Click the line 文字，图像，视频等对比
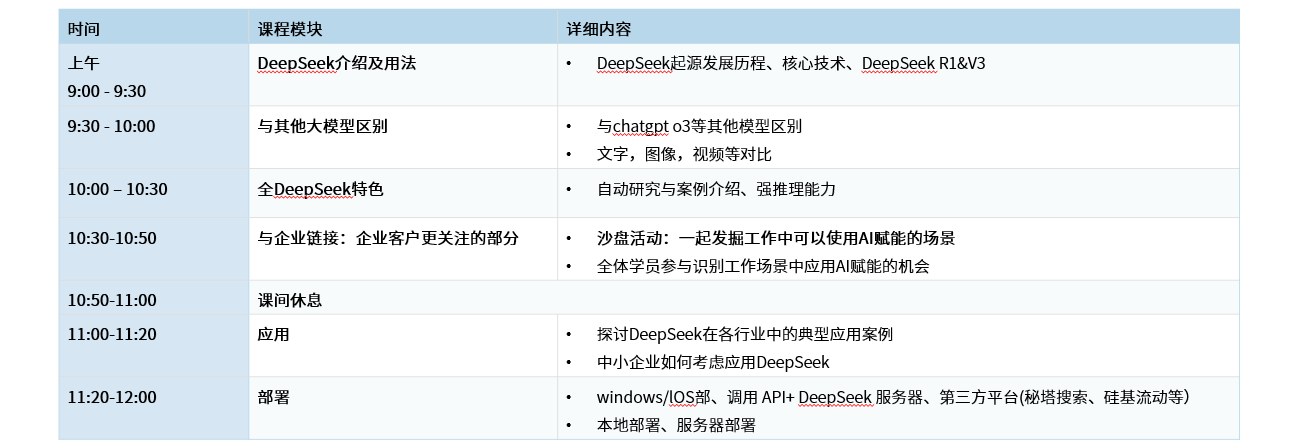Viewport: 1310px width, 446px height. (x=684, y=154)
